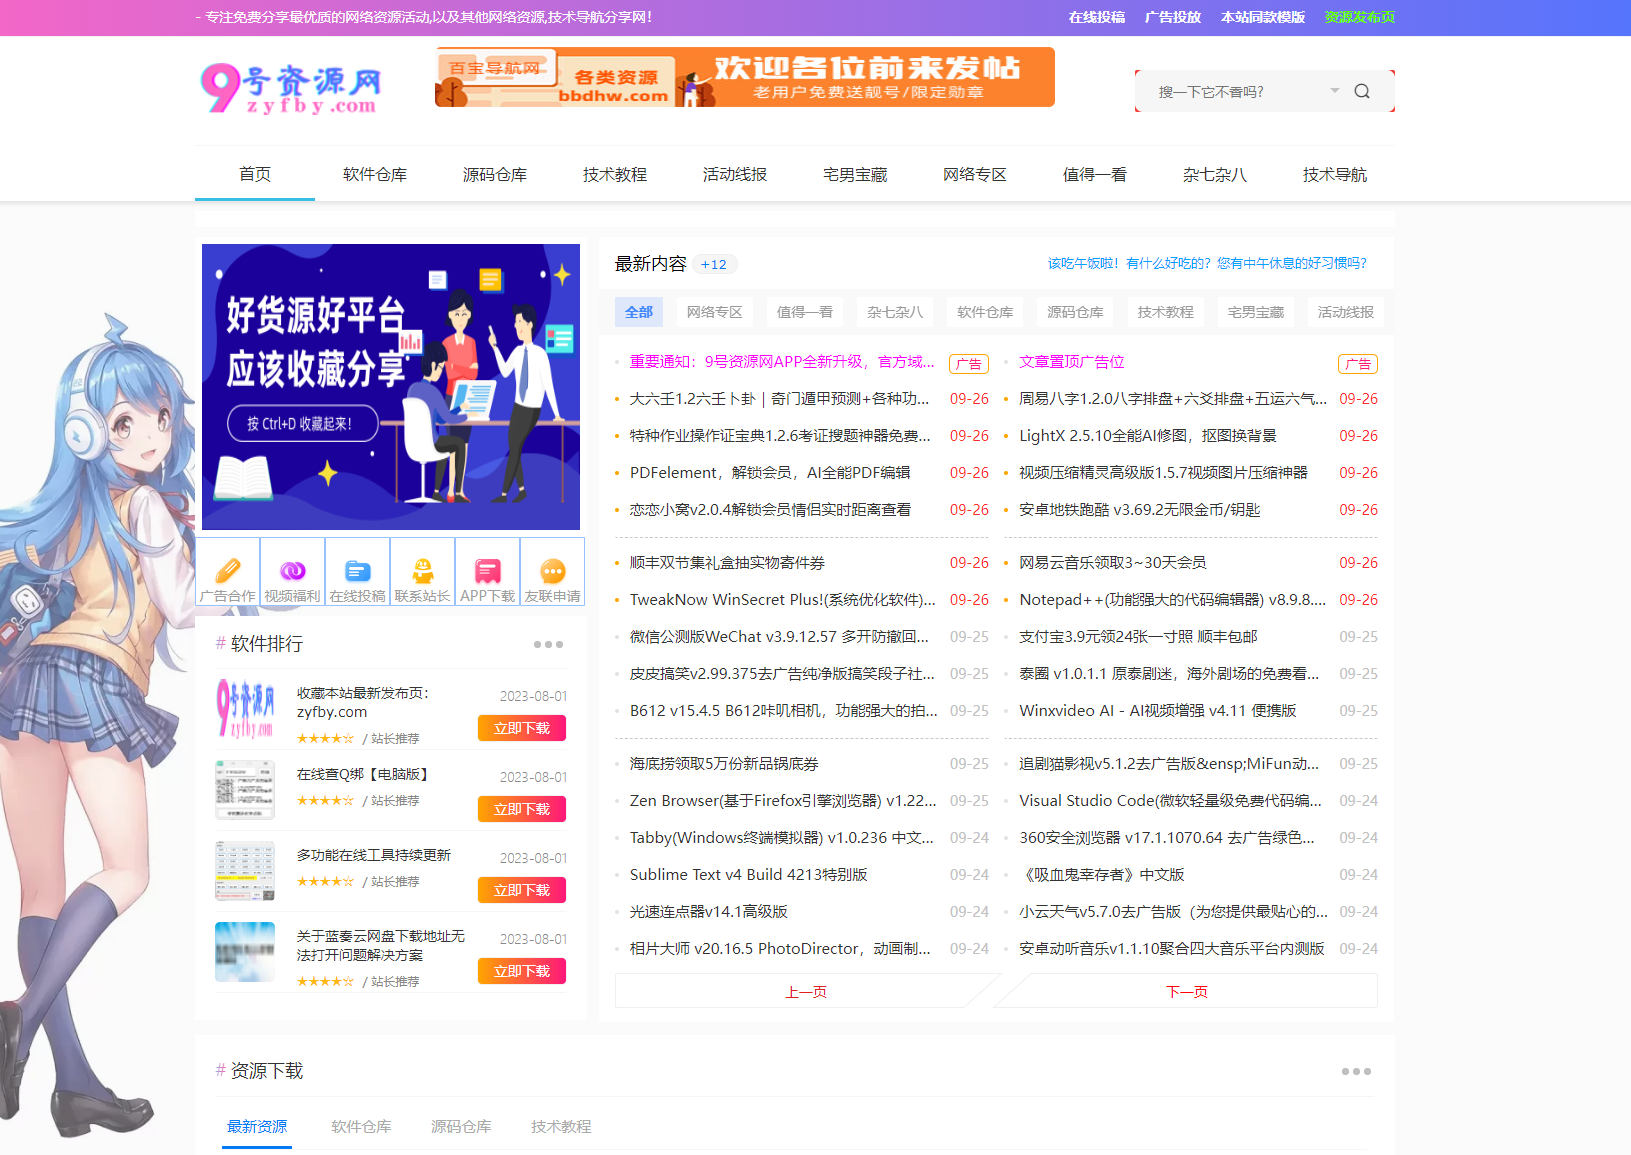Open three-dots menu beside 资源下载

tap(1356, 1071)
